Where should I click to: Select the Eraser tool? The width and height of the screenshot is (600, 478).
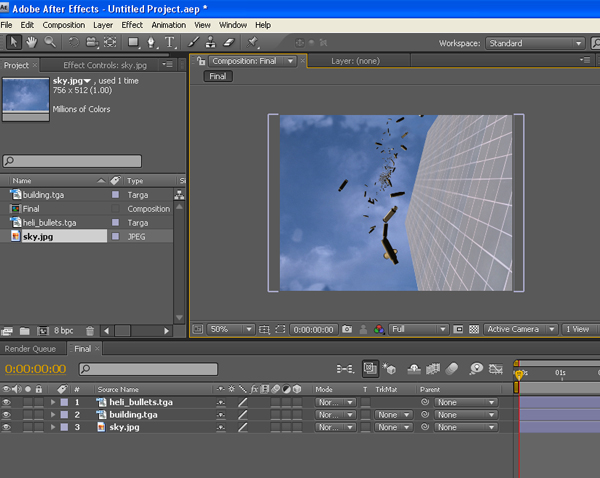[229, 42]
